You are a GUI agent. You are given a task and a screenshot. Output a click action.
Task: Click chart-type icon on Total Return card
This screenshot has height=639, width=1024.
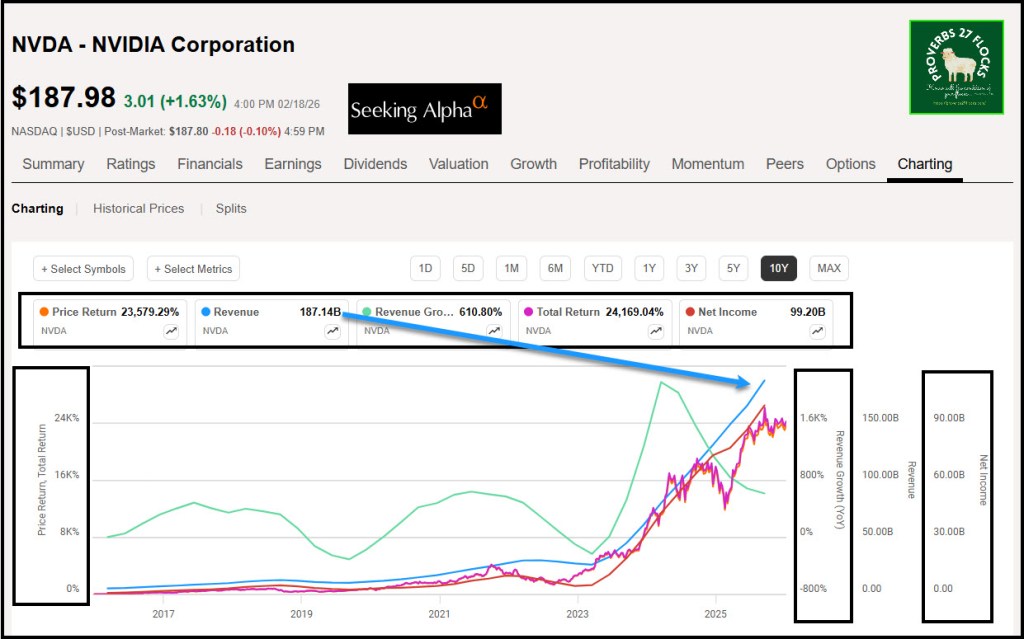point(656,331)
